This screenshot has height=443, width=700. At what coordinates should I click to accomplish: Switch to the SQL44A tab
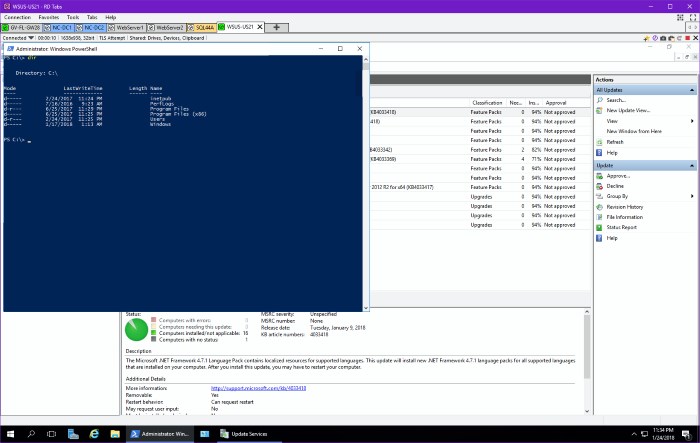click(201, 28)
